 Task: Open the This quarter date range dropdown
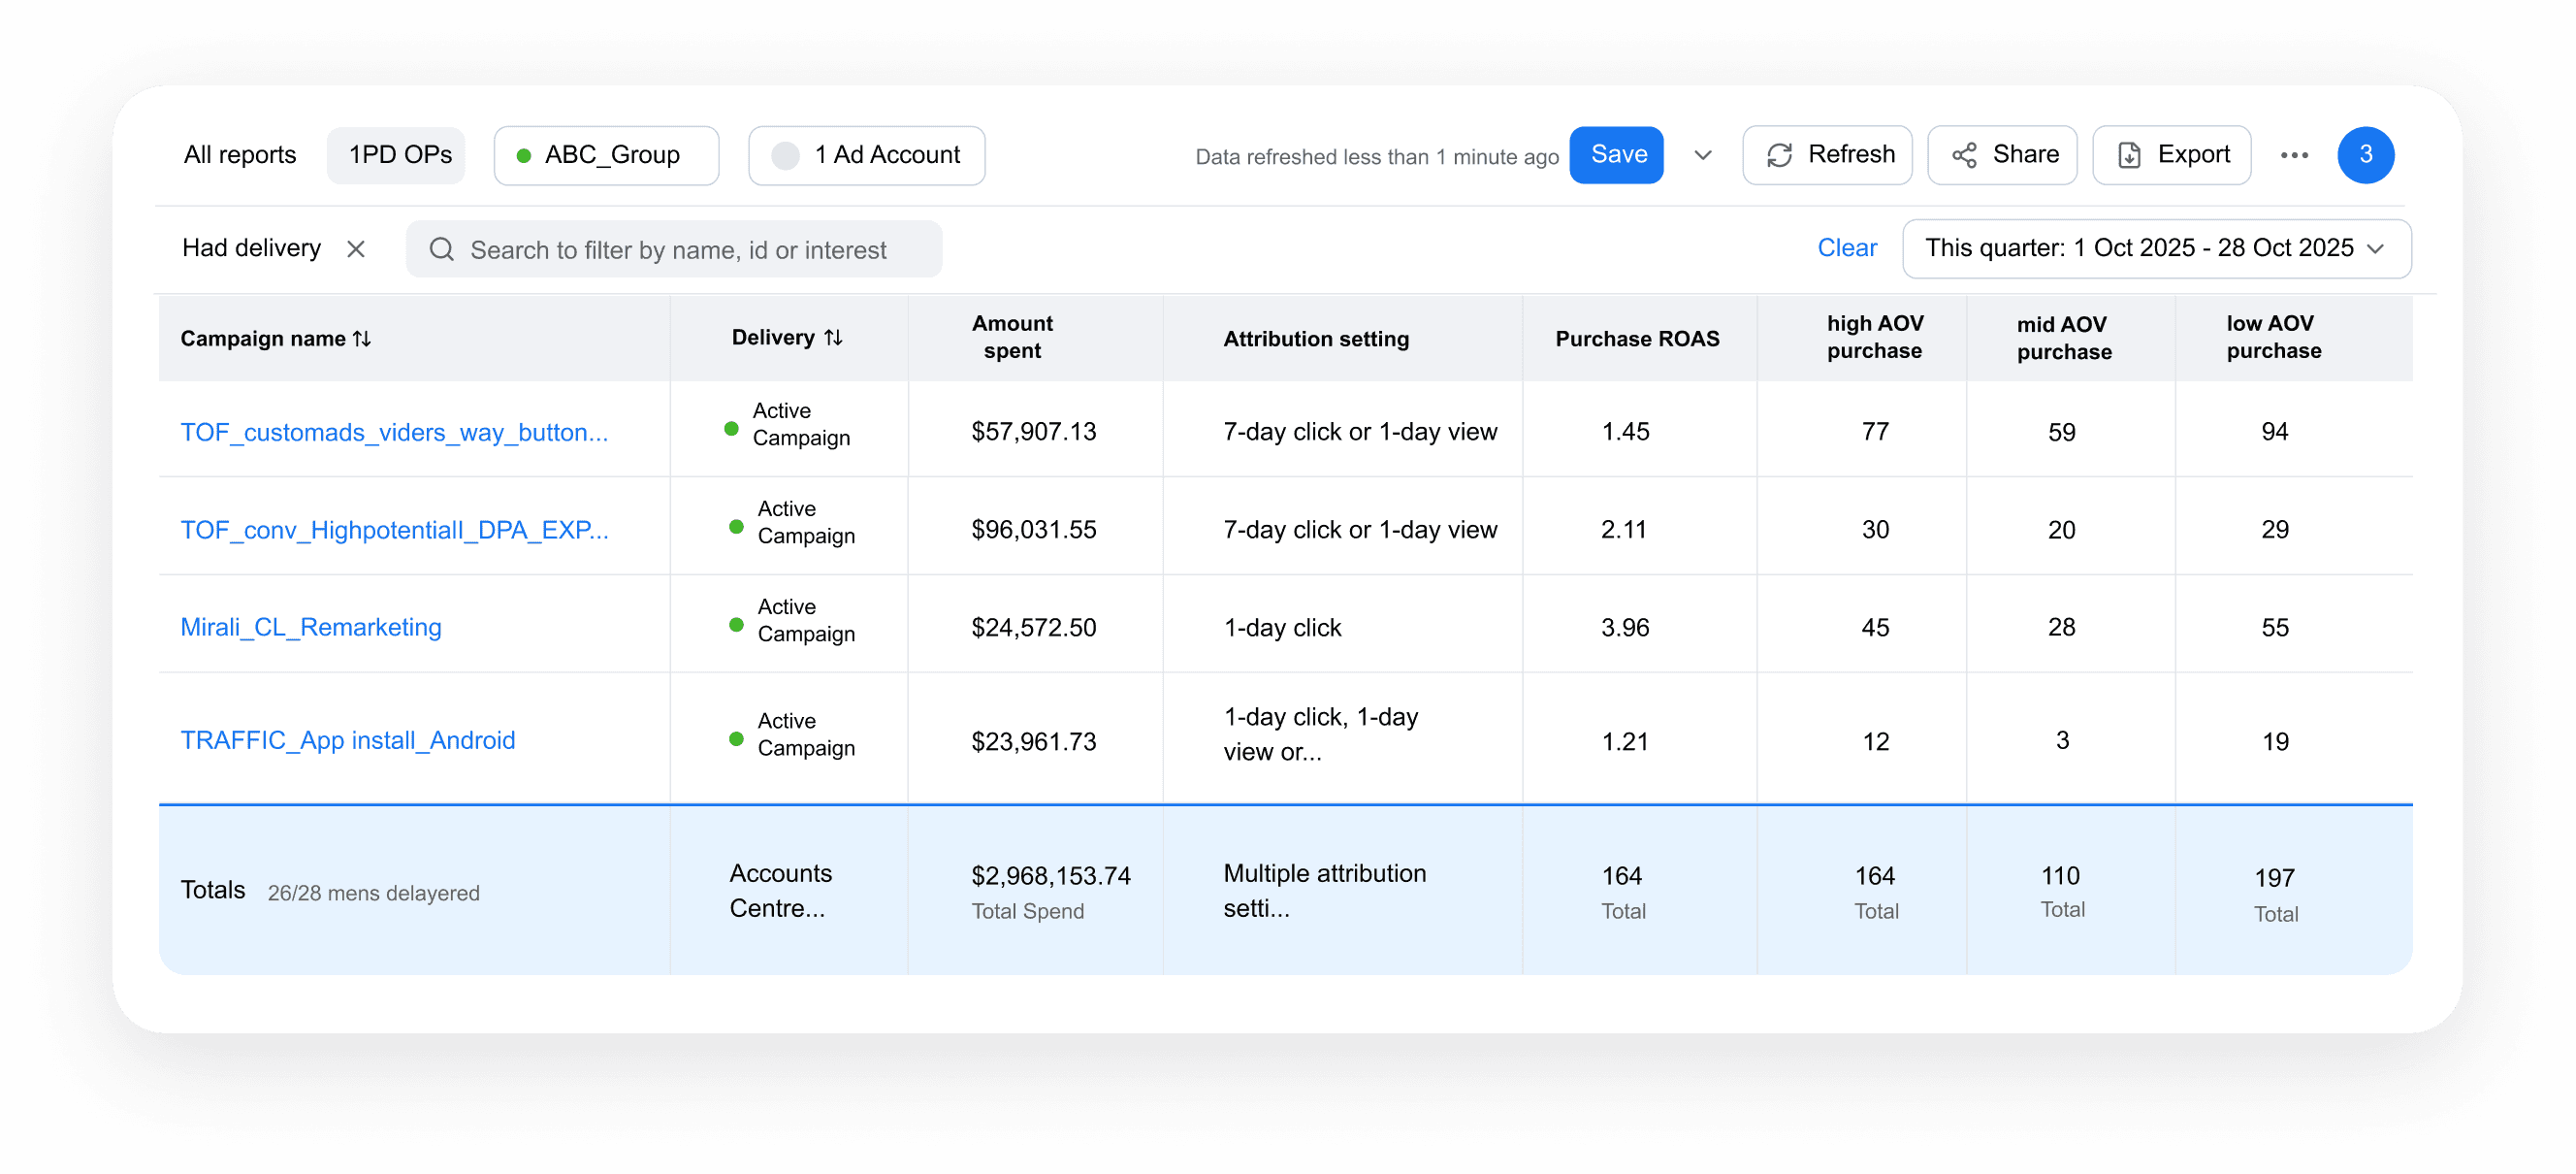(x=2156, y=248)
